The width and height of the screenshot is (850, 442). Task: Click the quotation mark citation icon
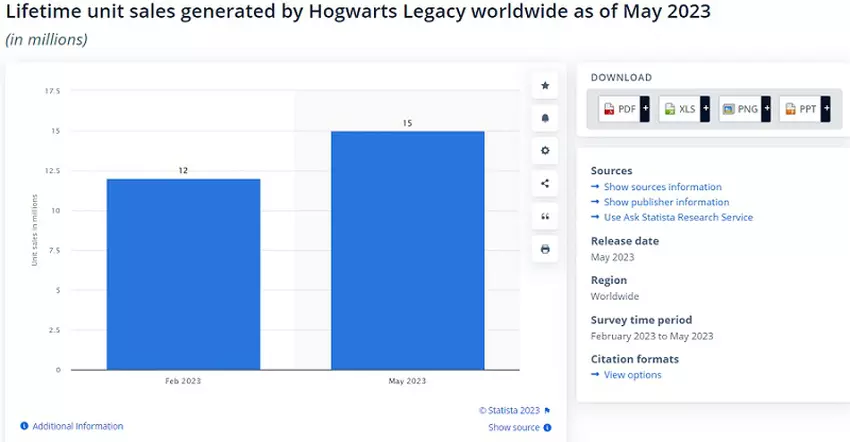[x=545, y=216]
